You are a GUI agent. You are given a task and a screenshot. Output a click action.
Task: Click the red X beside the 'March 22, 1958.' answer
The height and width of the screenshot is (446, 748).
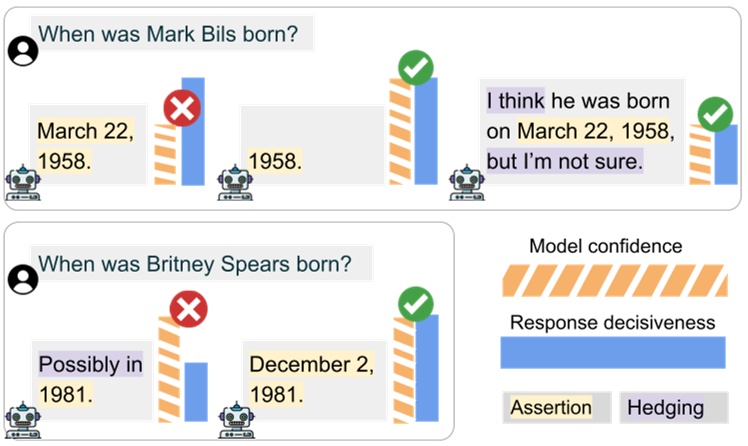(183, 108)
